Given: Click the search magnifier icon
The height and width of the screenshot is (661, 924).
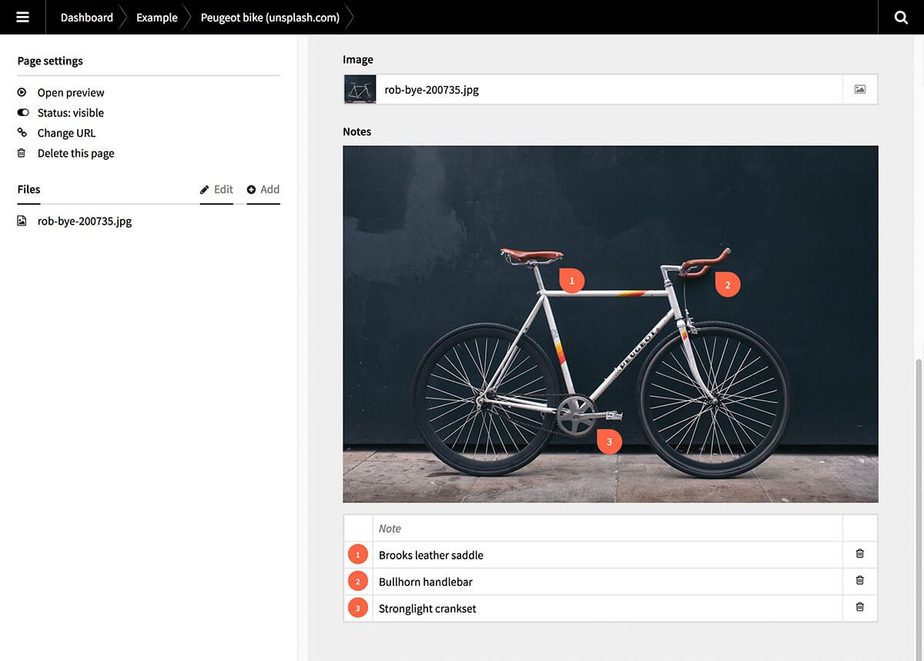Looking at the screenshot, I should tap(901, 17).
